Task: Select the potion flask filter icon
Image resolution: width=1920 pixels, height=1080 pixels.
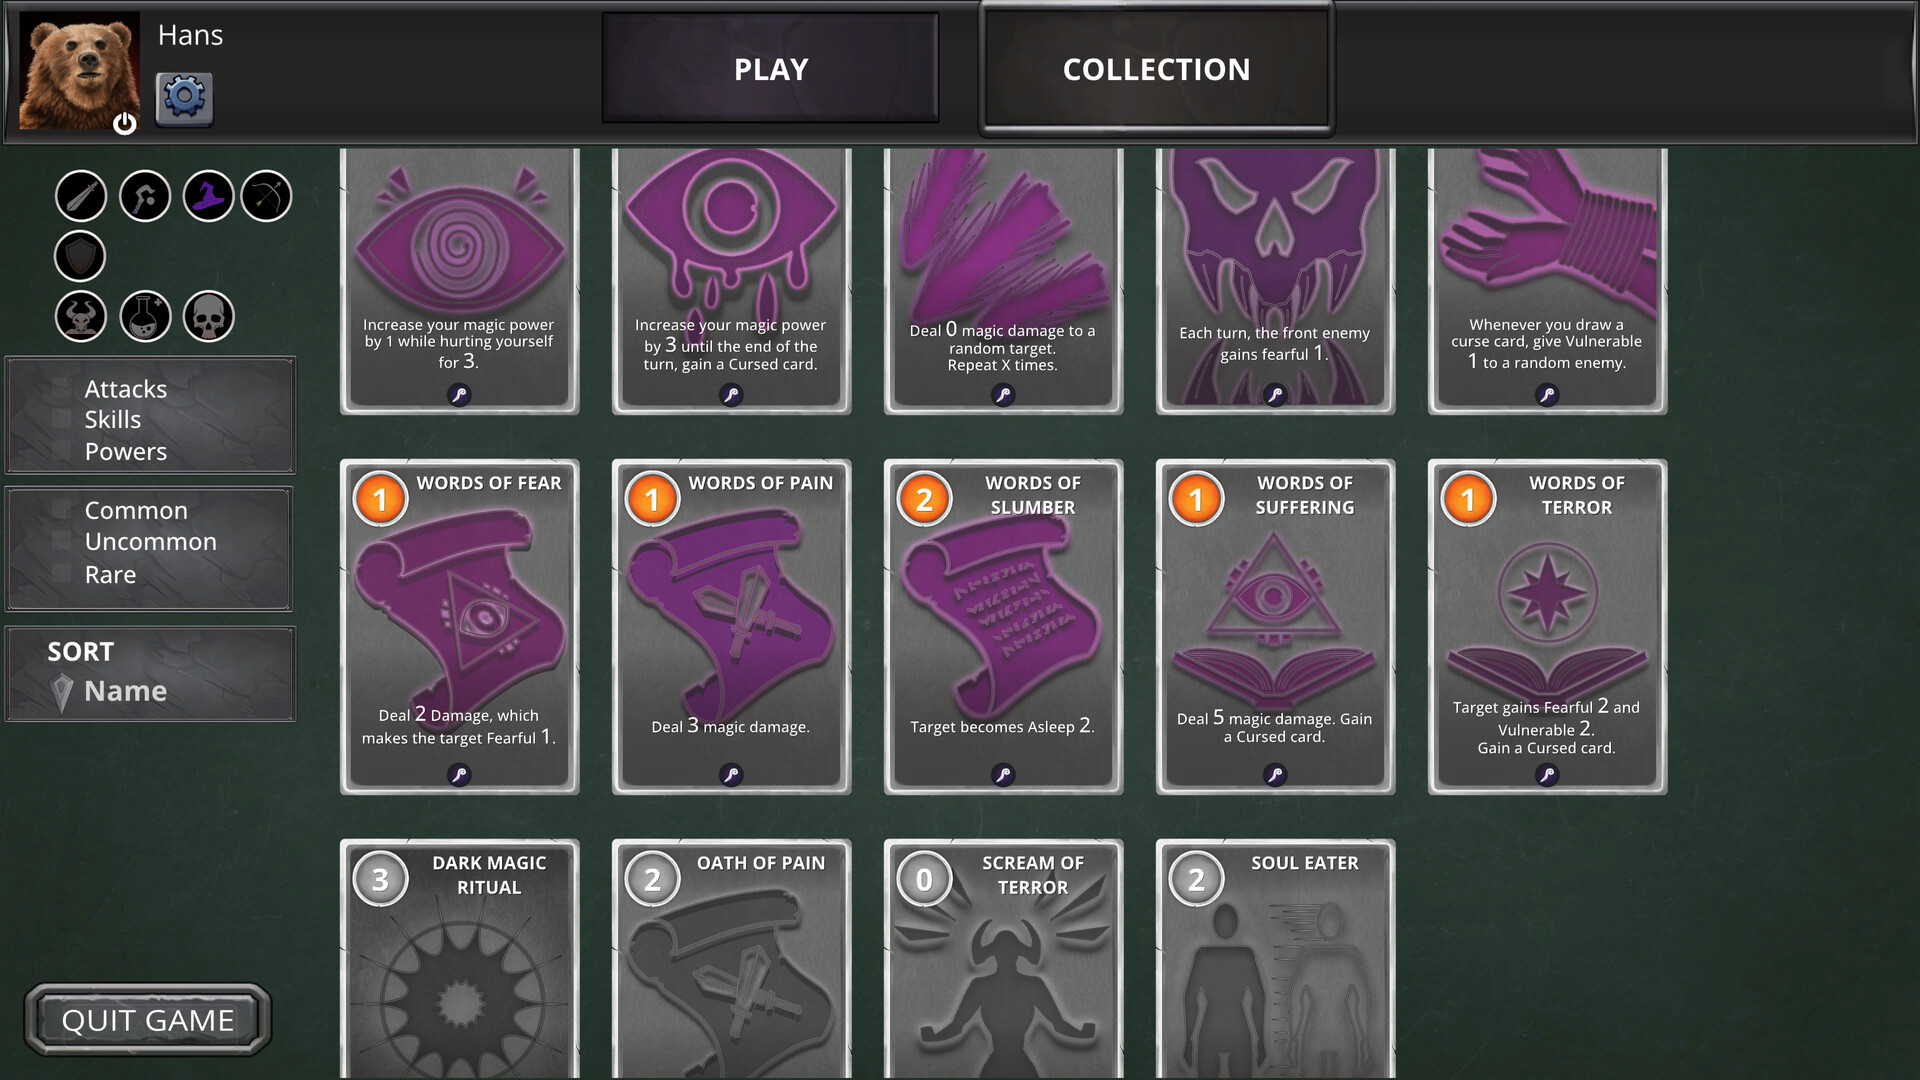Action: (145, 317)
